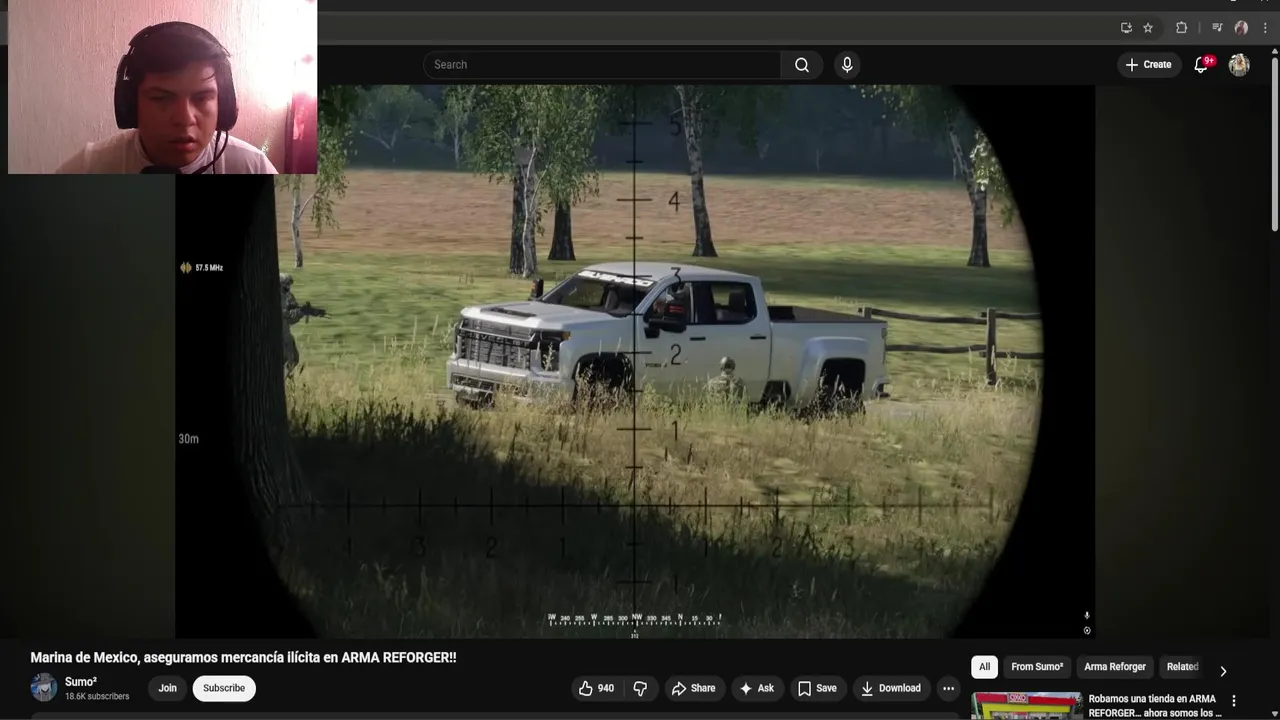Open options menu for Robamos video

[x=1233, y=701]
